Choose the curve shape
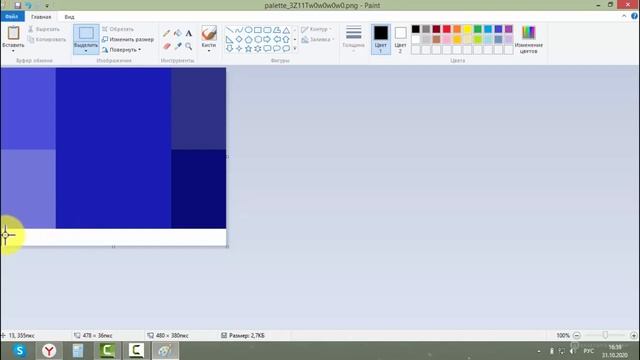Image resolution: width=640 pixels, height=360 pixels. coord(239,30)
